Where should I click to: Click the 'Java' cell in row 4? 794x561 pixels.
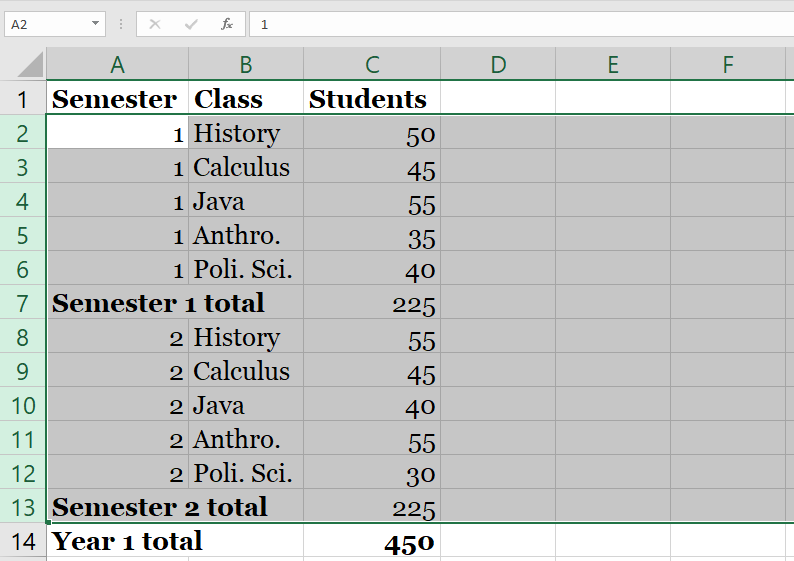(x=246, y=201)
